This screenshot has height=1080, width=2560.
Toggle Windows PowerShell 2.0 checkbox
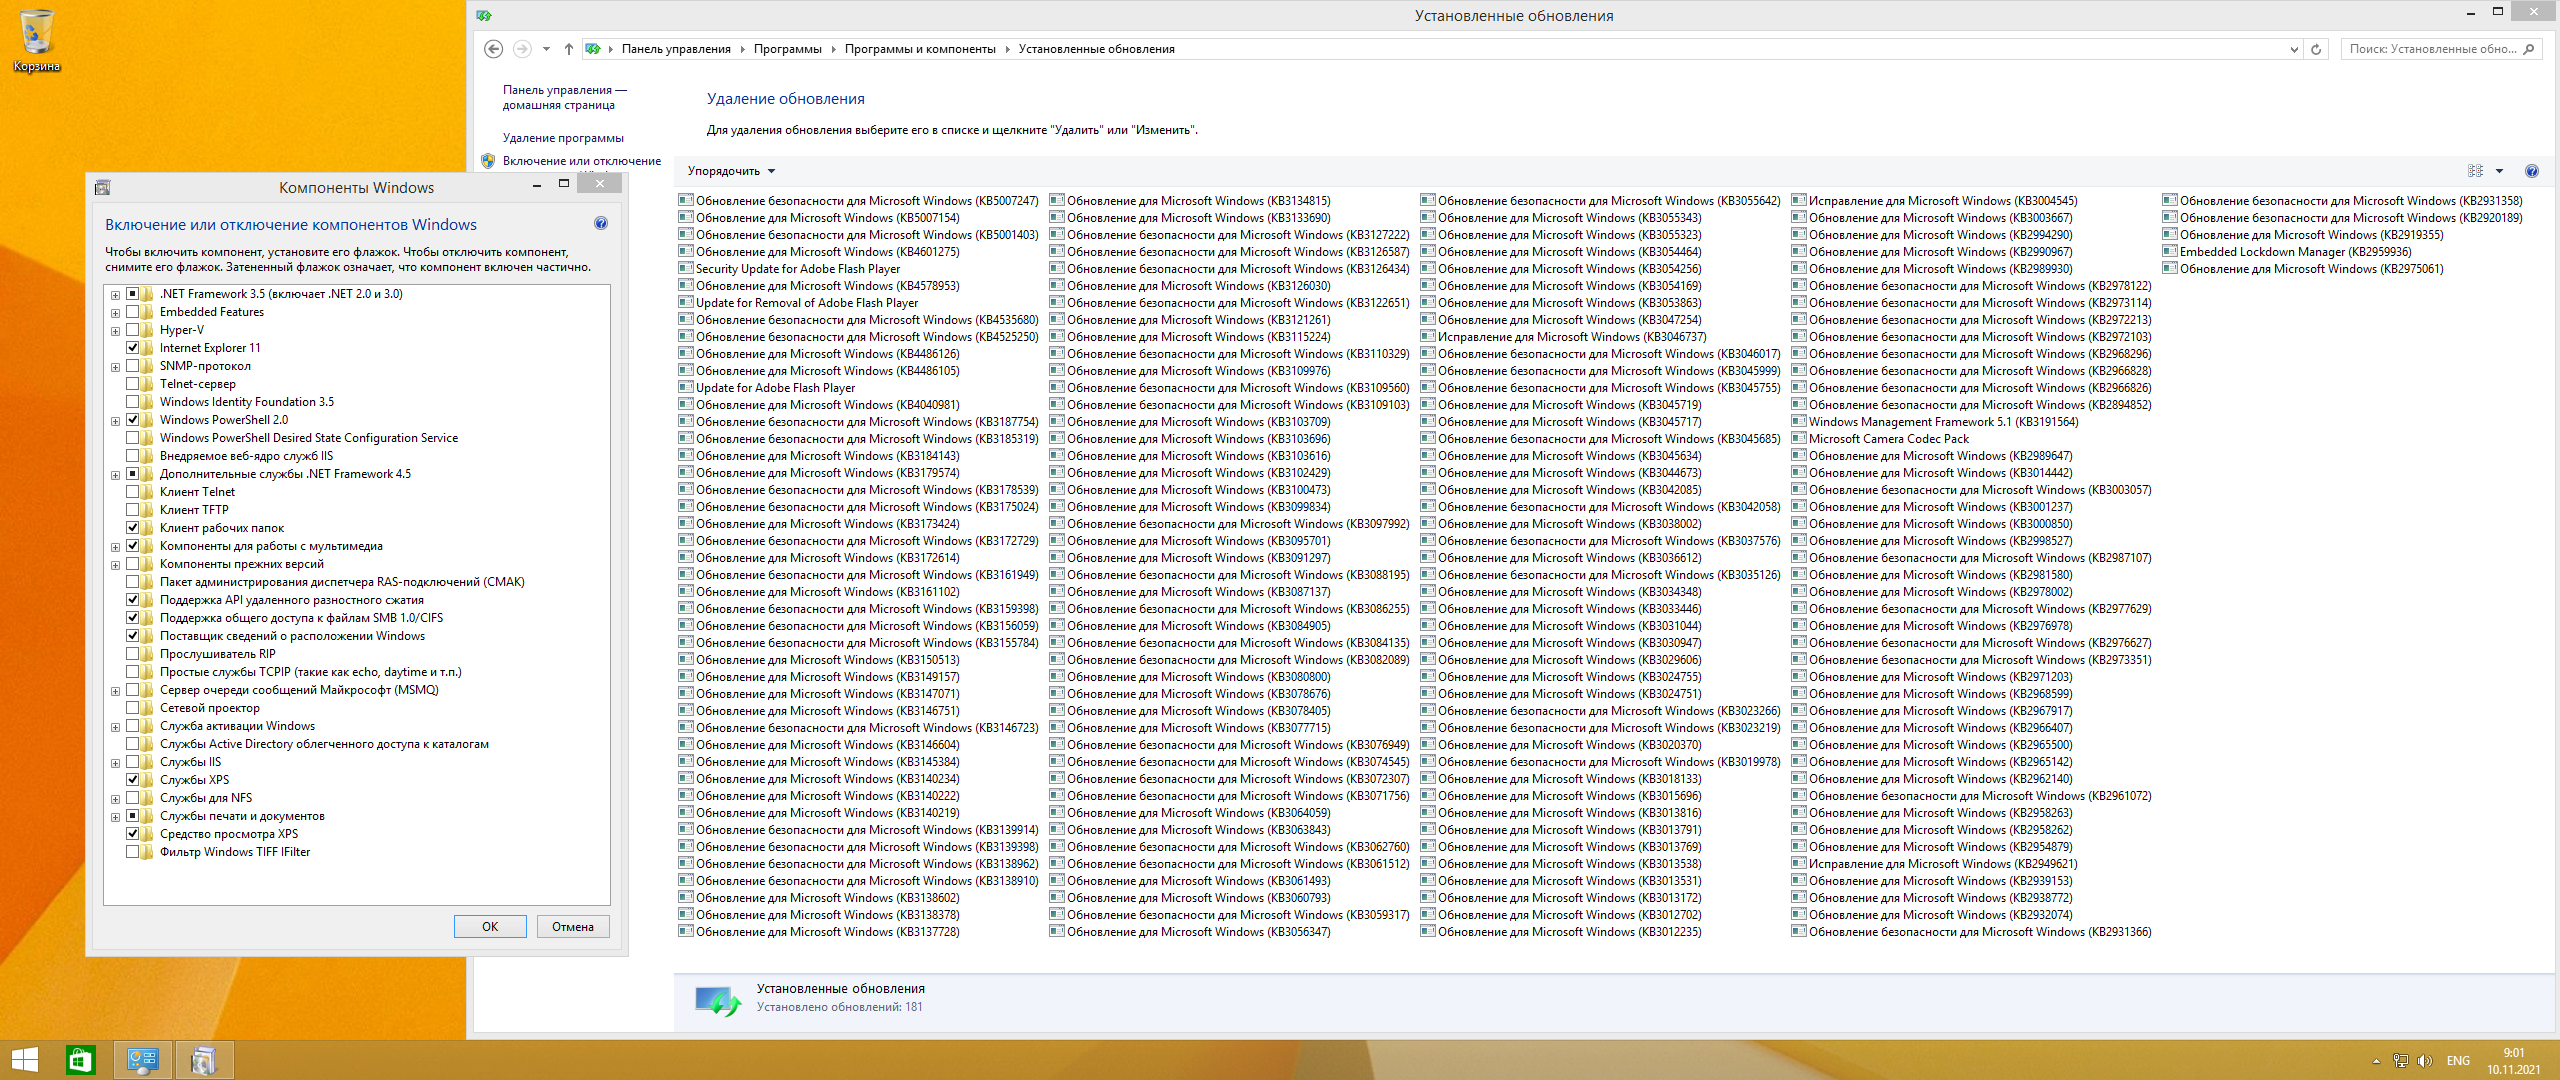click(132, 420)
